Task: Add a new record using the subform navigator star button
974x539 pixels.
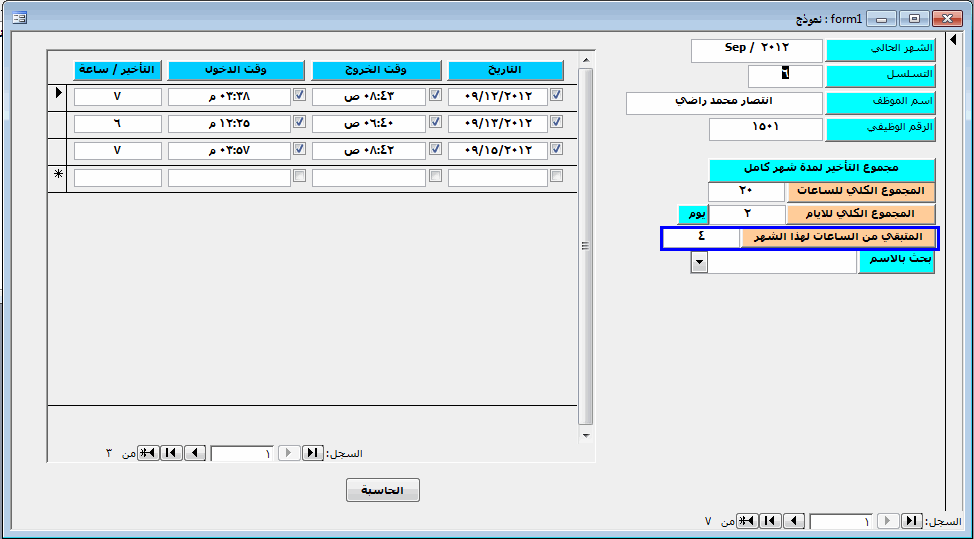Action: tap(149, 453)
